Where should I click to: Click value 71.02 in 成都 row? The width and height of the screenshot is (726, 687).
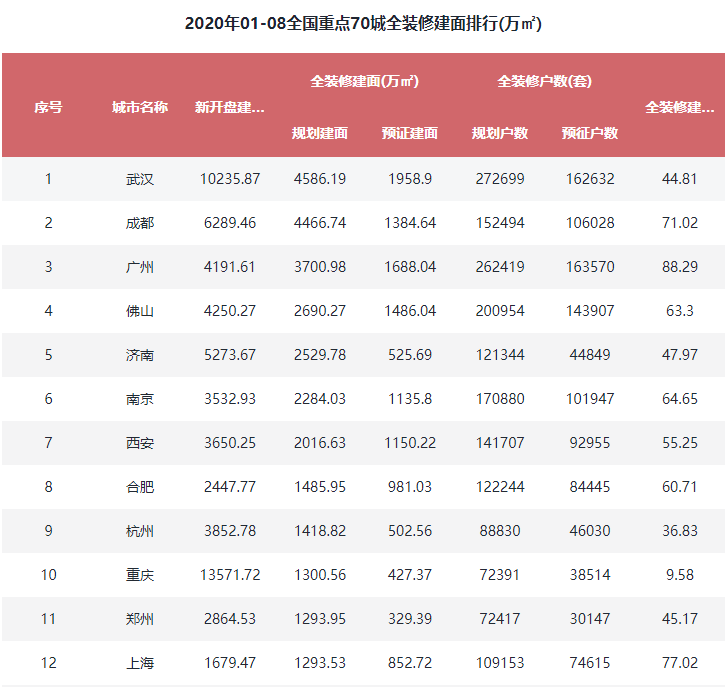coord(680,223)
